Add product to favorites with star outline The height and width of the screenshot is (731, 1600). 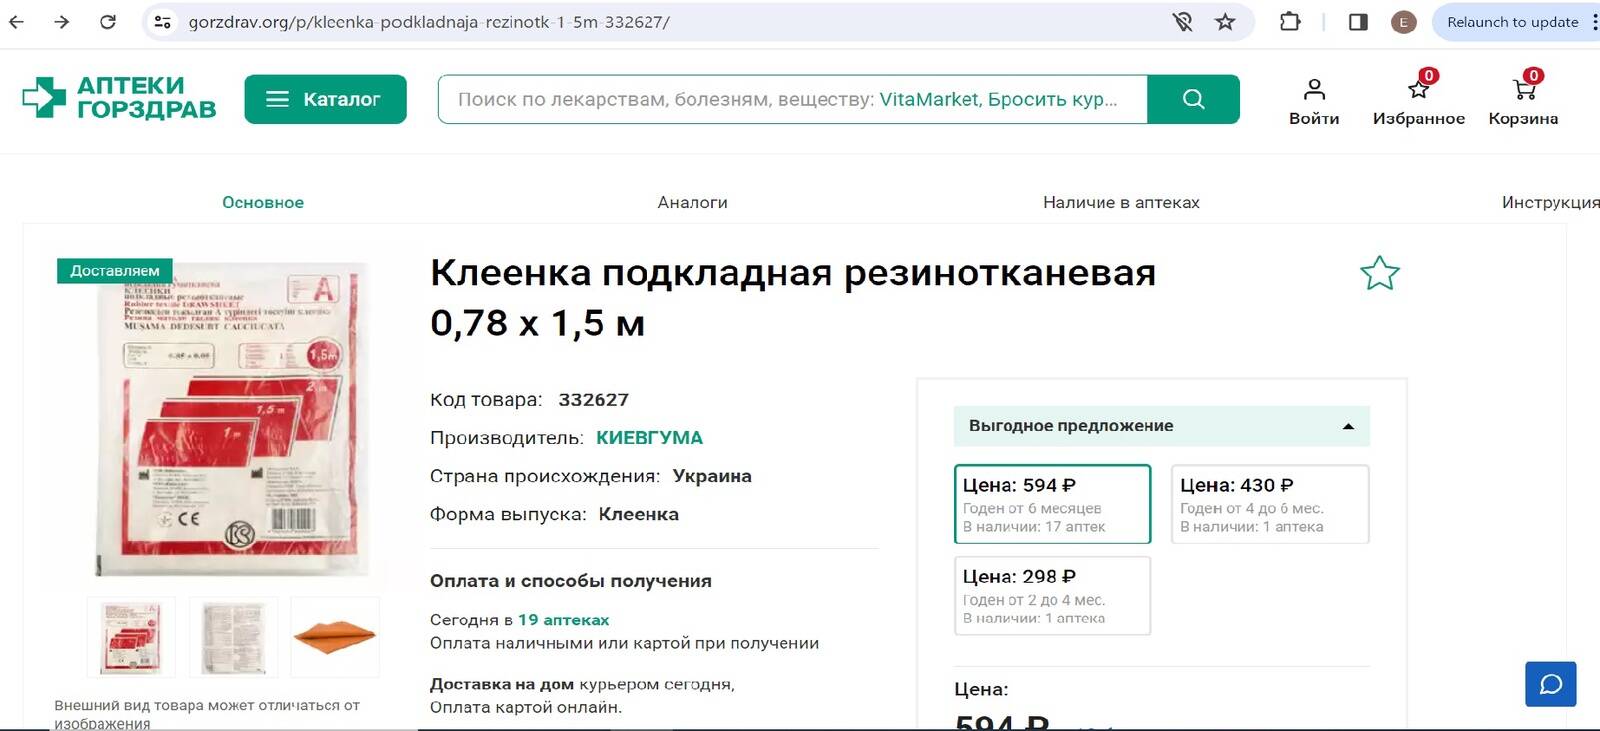point(1379,273)
